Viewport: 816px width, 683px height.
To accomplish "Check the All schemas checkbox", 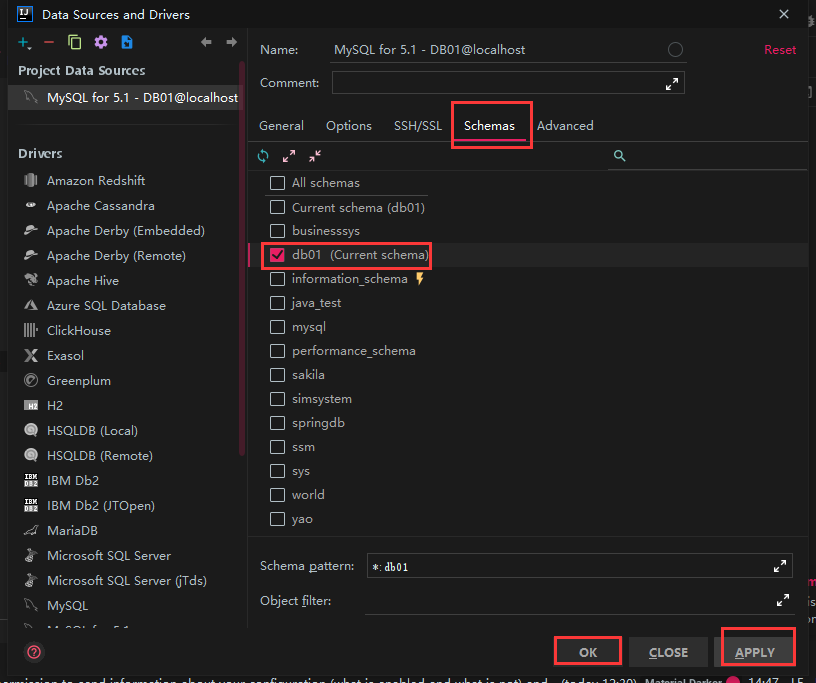I will pos(277,183).
